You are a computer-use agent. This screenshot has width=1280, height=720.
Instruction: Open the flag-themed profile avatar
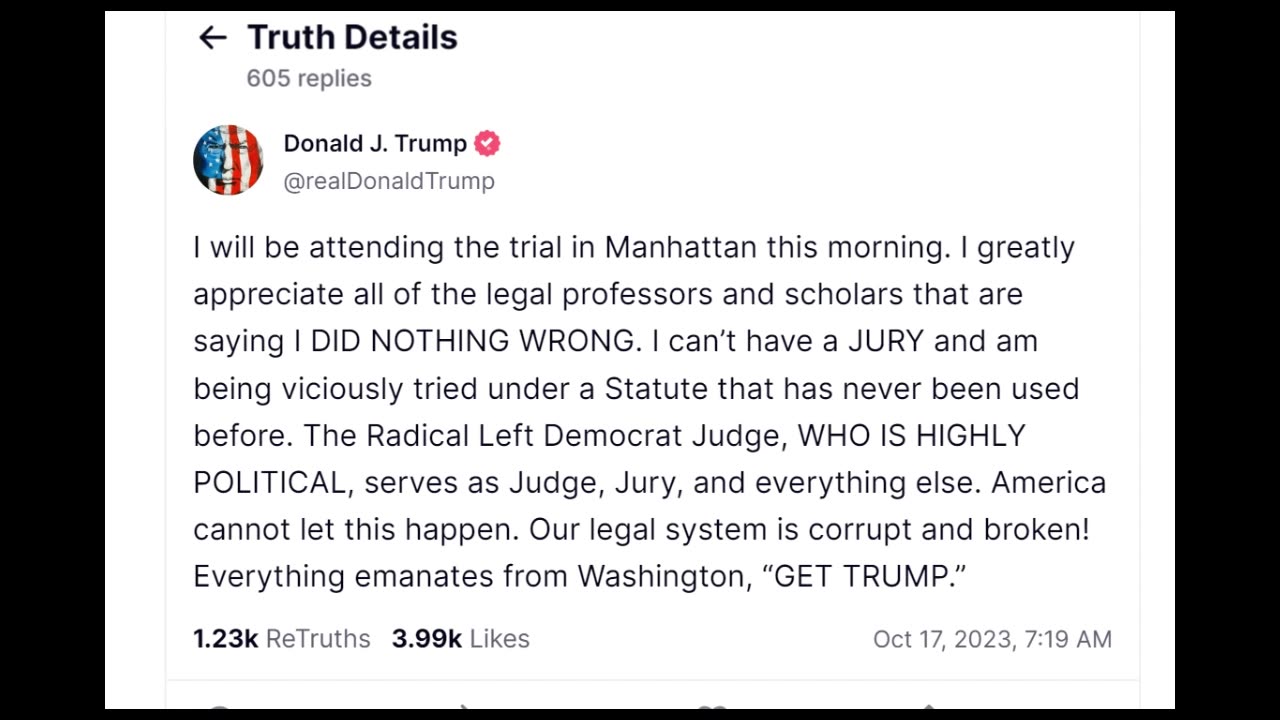coord(228,160)
